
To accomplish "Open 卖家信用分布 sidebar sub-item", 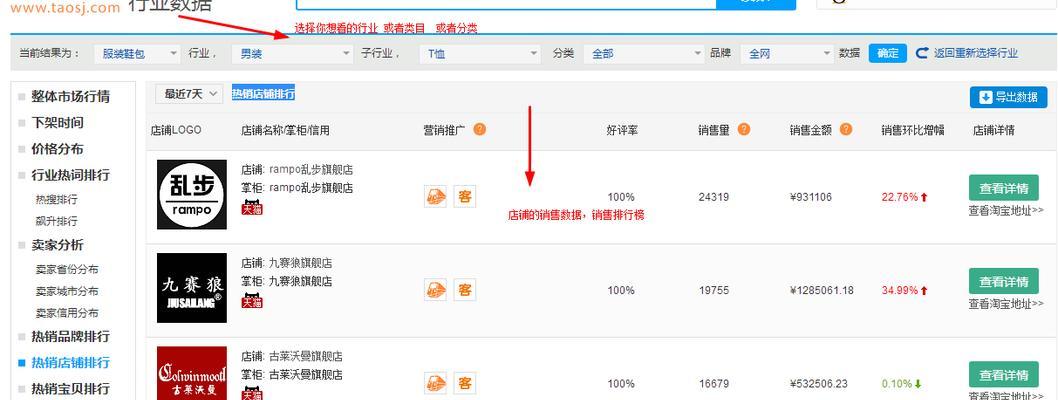I will 67,313.
